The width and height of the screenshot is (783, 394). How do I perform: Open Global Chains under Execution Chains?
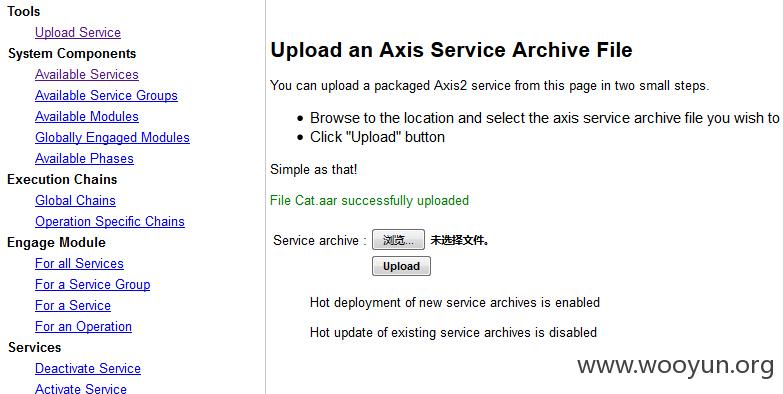[75, 200]
